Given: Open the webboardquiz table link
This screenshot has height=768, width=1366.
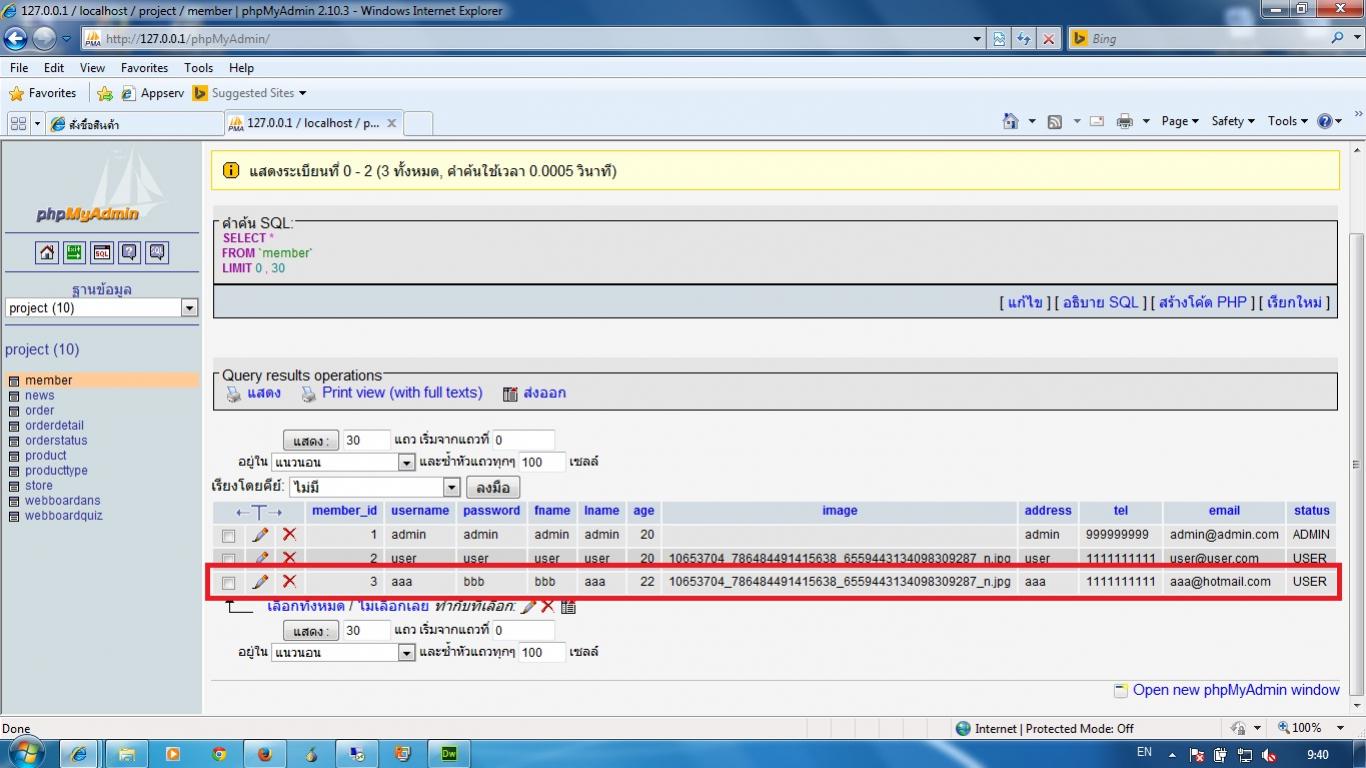Looking at the screenshot, I should click(64, 516).
